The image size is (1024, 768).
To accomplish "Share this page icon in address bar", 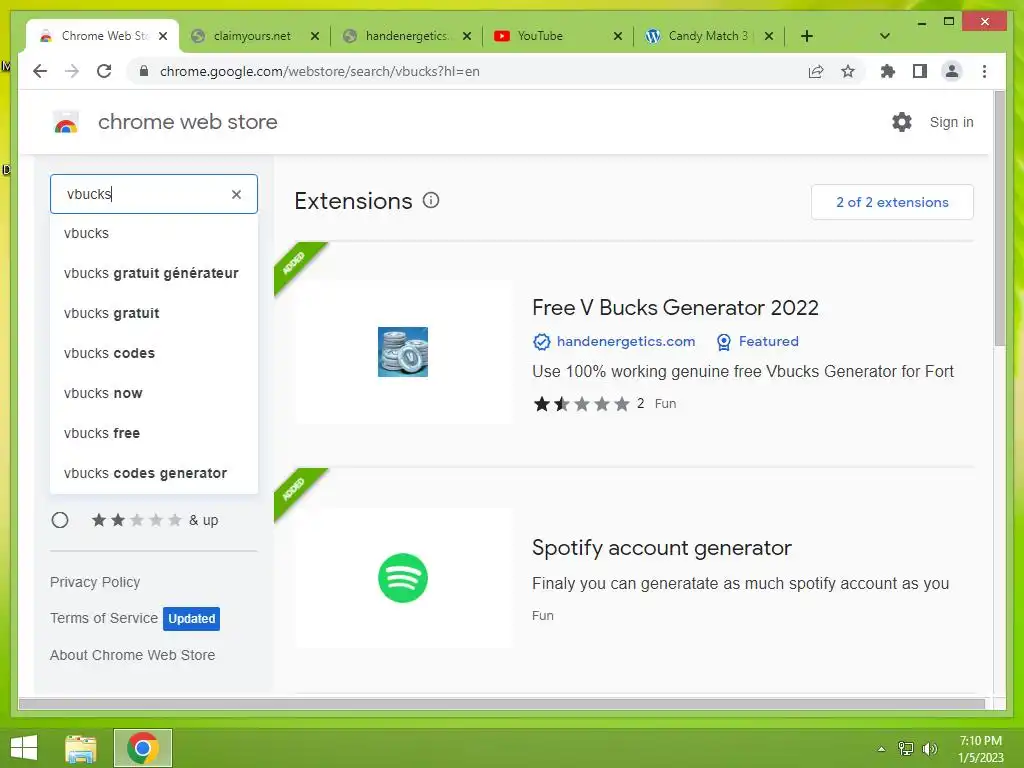I will (816, 71).
